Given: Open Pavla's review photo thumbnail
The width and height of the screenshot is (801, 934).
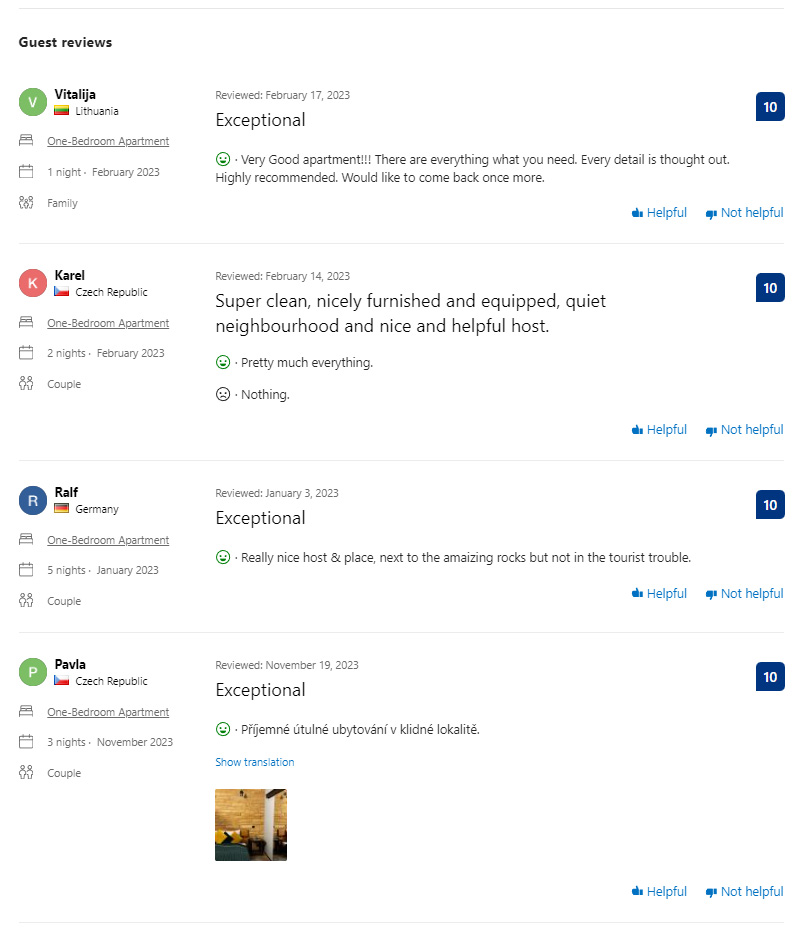Looking at the screenshot, I should (x=251, y=825).
